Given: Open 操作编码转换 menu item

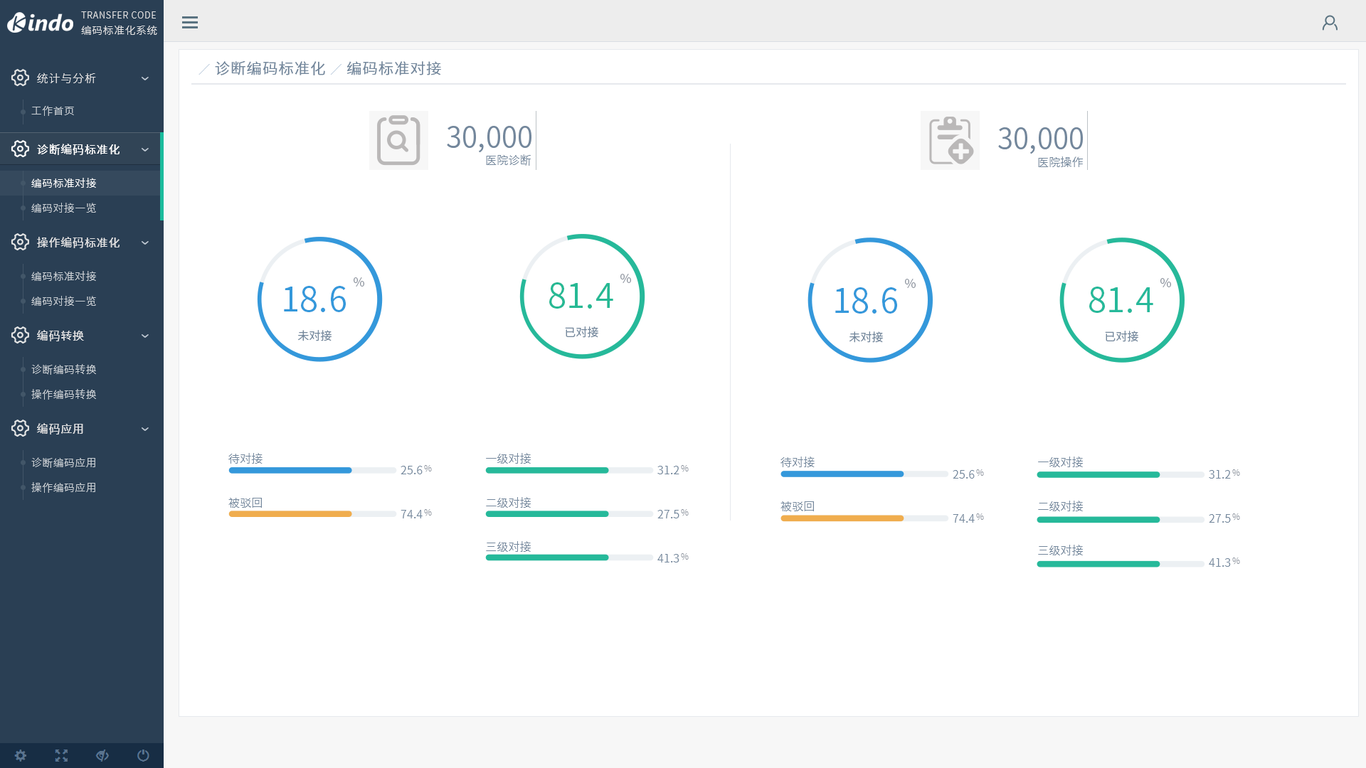Looking at the screenshot, I should click(x=64, y=394).
